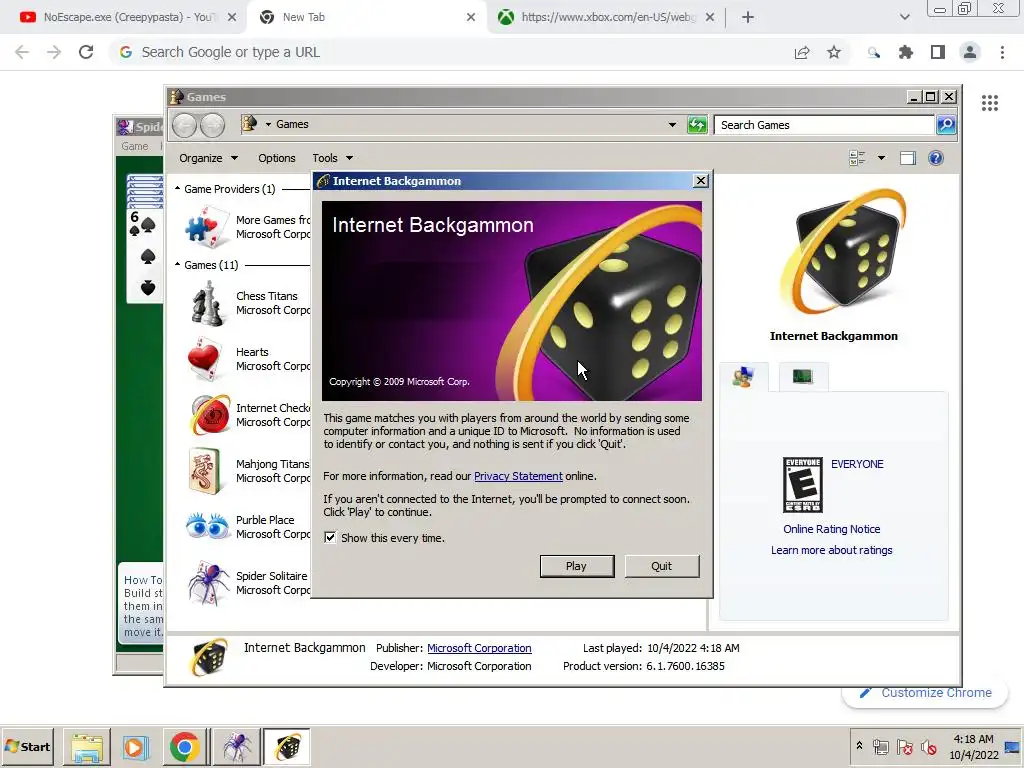
Task: Select the Mahjong Titans icon
Action: point(204,471)
